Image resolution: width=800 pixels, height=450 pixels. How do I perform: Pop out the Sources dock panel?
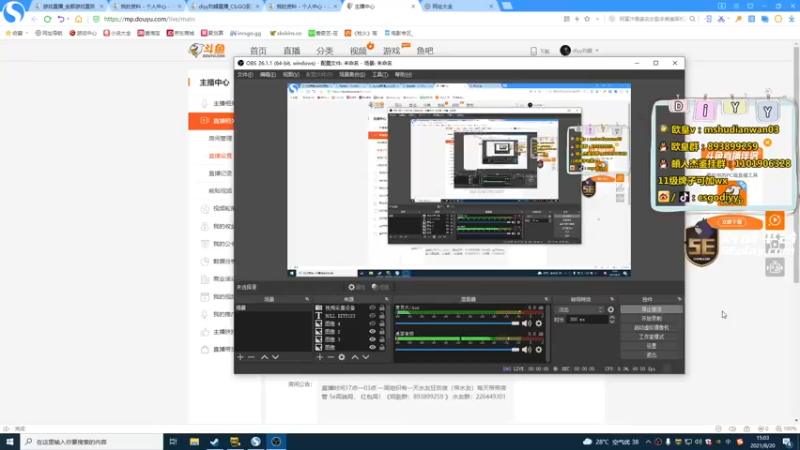(x=387, y=299)
